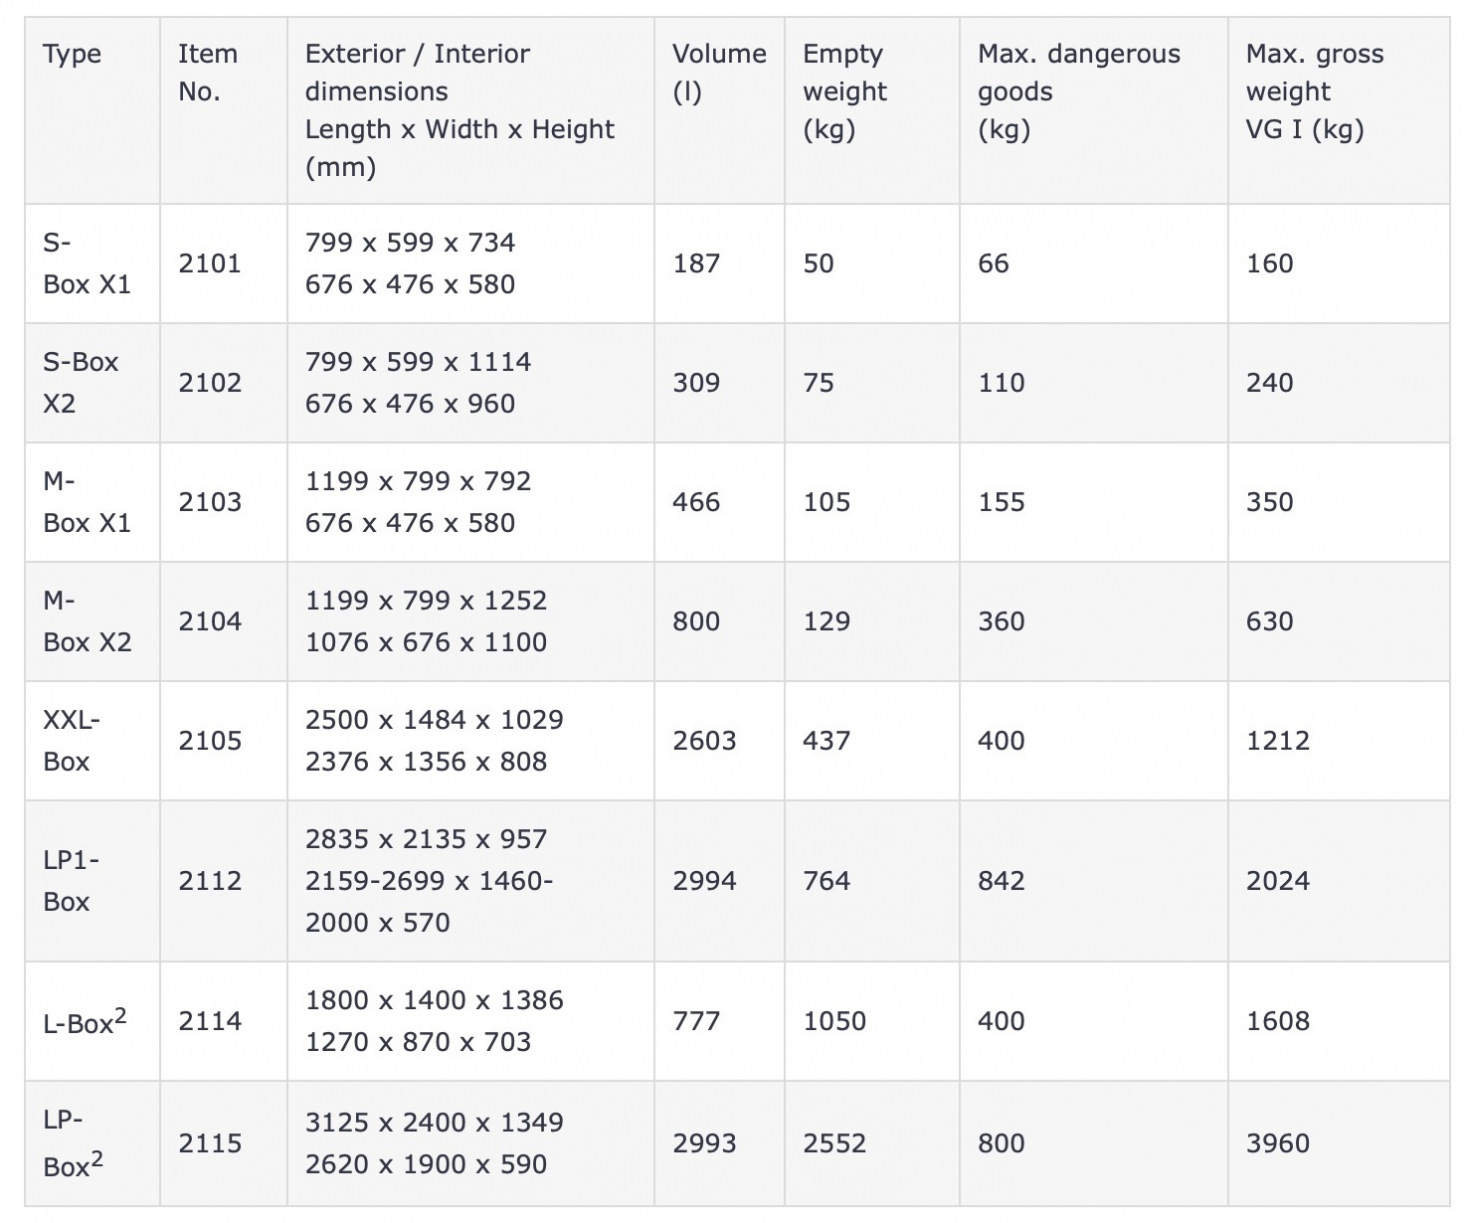Click gross weight 3960 cell
This screenshot has width=1468, height=1223.
1277,1144
